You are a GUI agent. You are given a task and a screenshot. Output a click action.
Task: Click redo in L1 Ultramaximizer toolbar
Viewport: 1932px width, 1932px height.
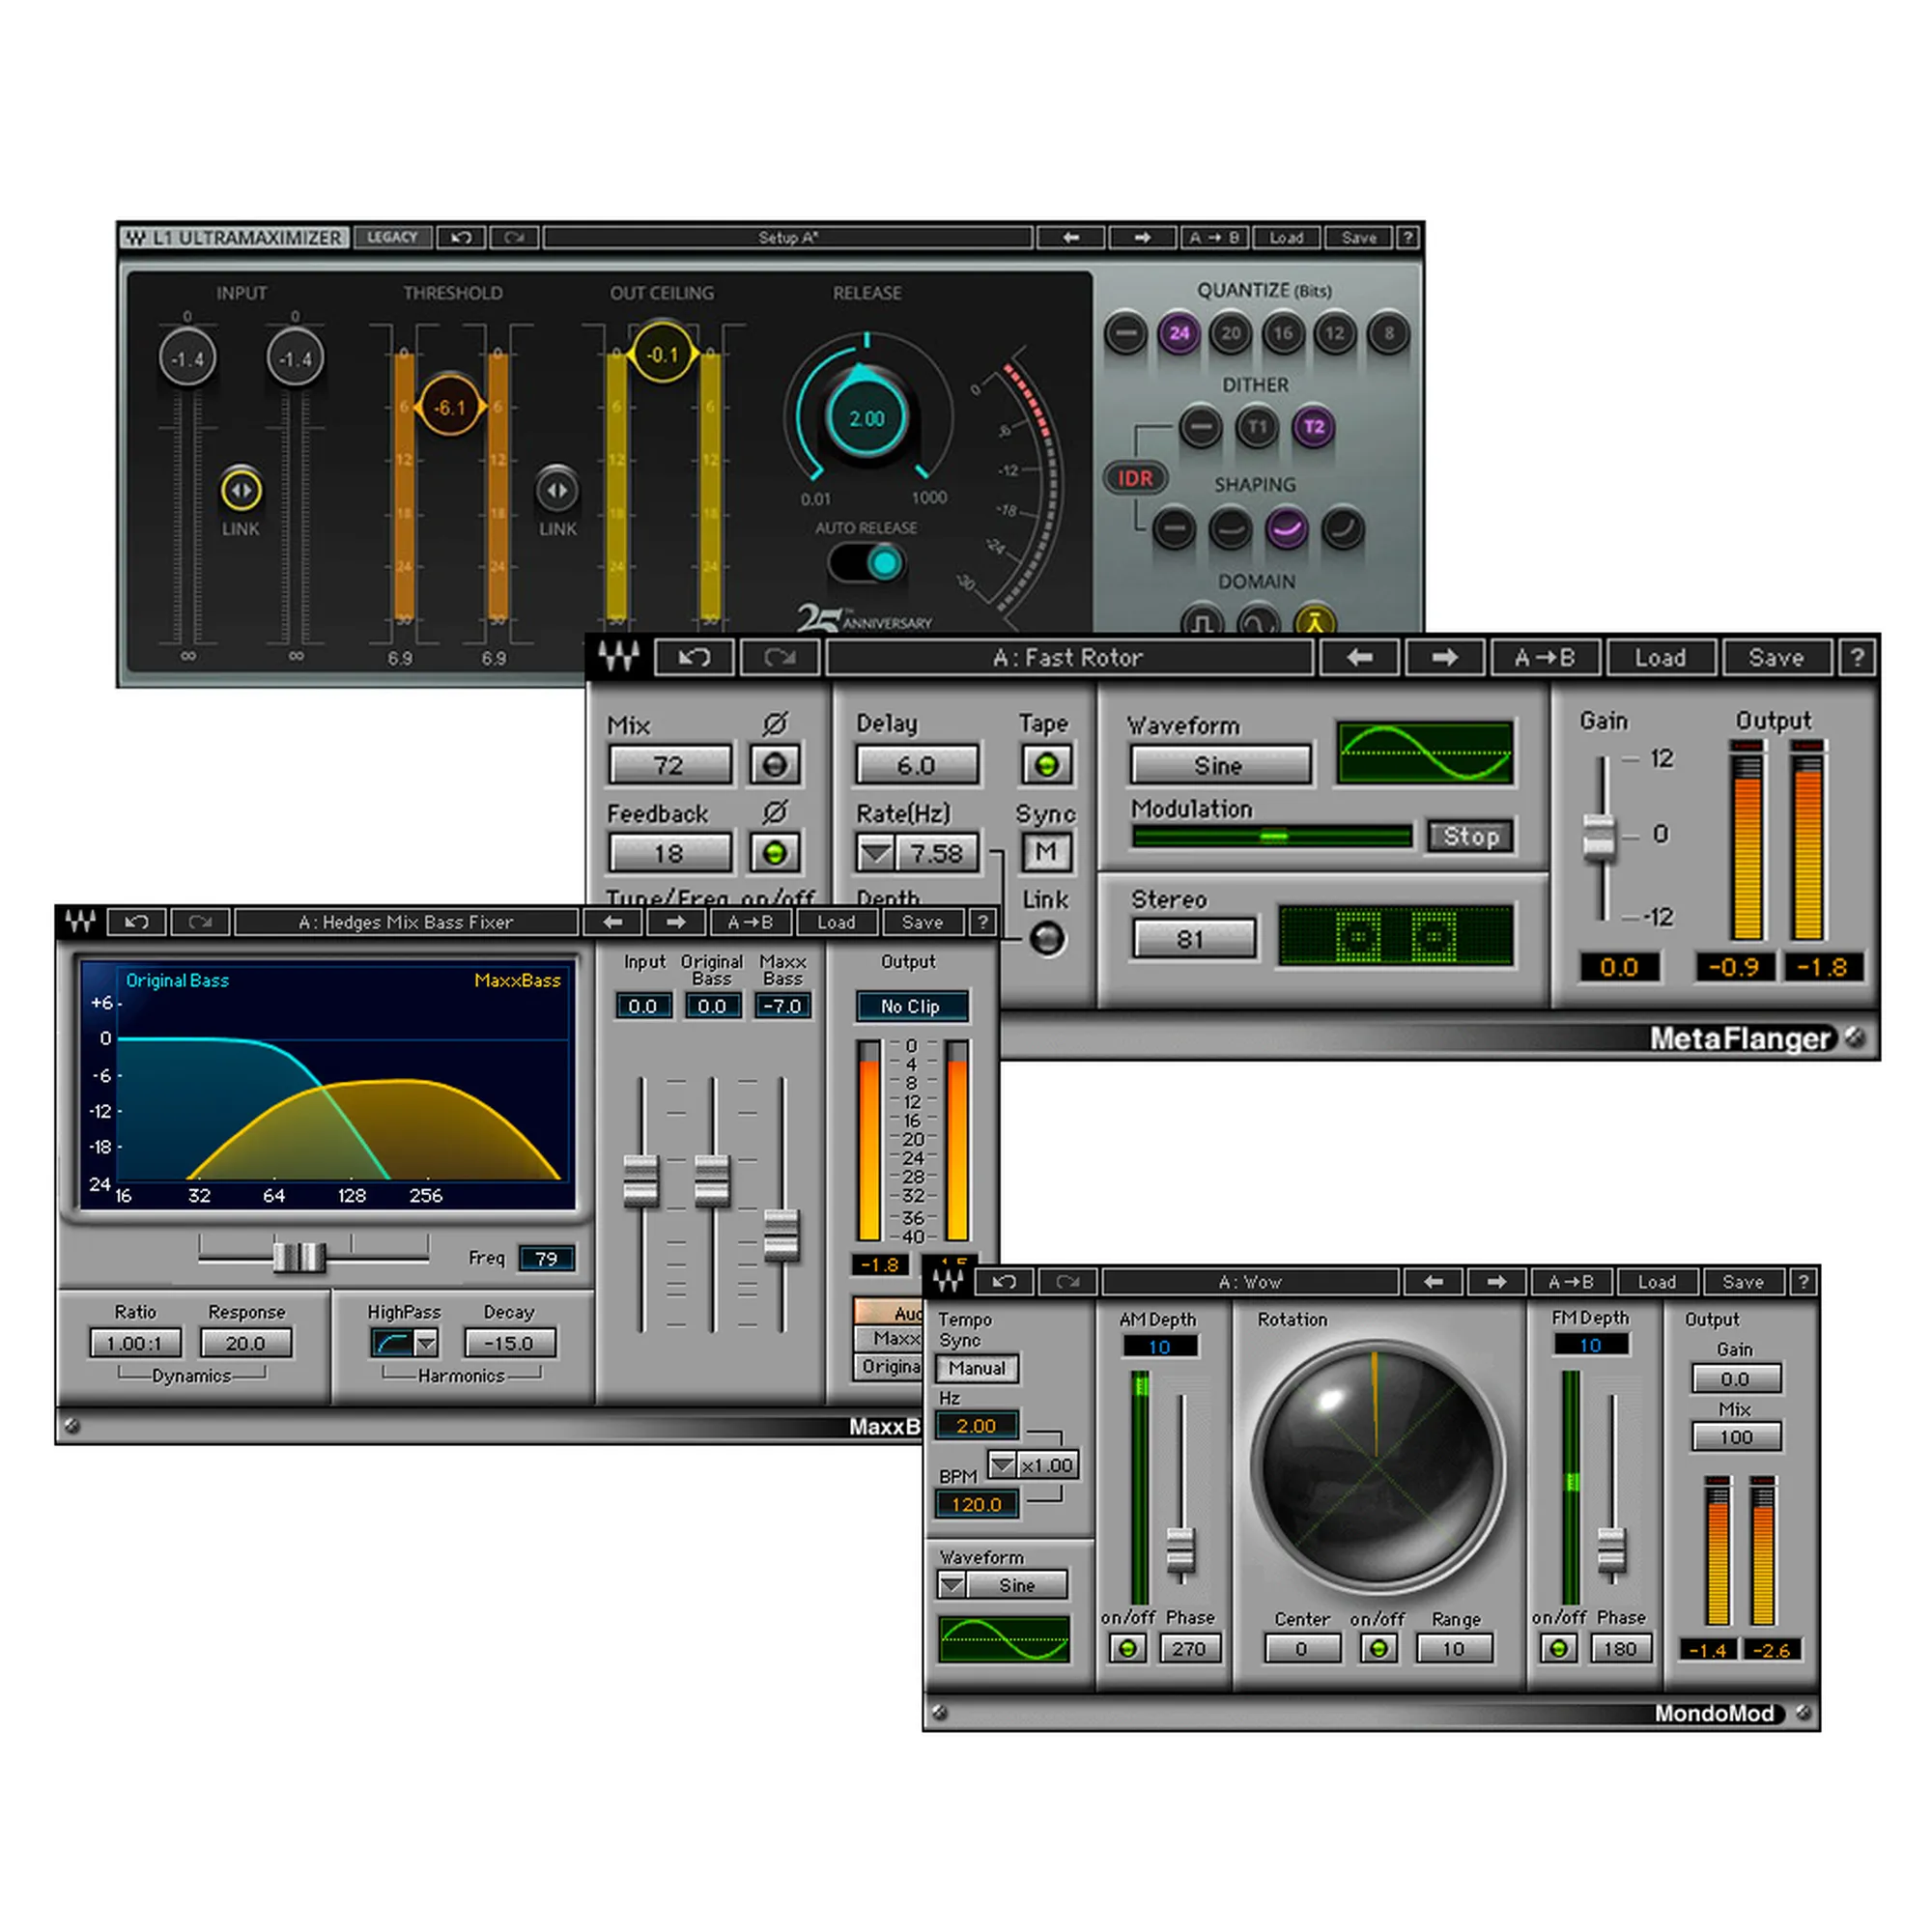(x=514, y=237)
